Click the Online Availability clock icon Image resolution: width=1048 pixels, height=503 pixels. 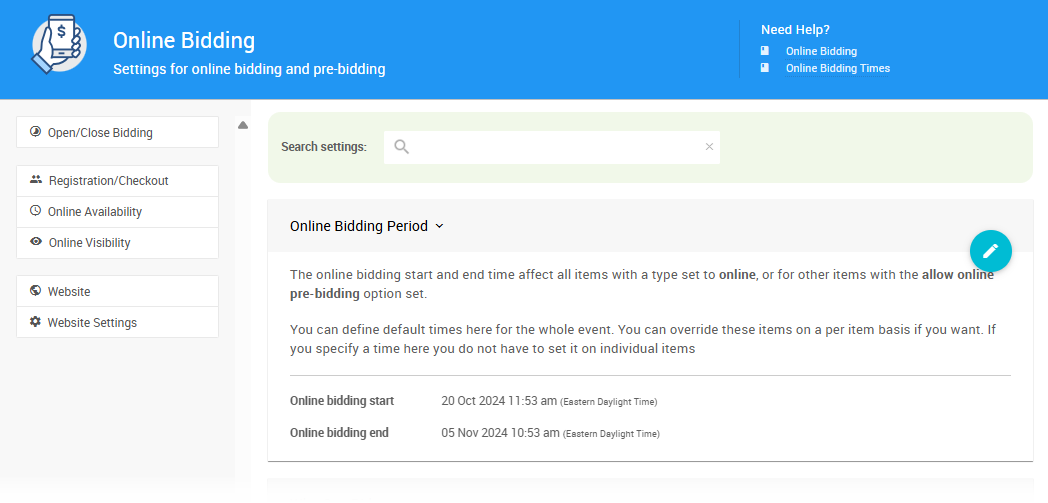coord(36,211)
